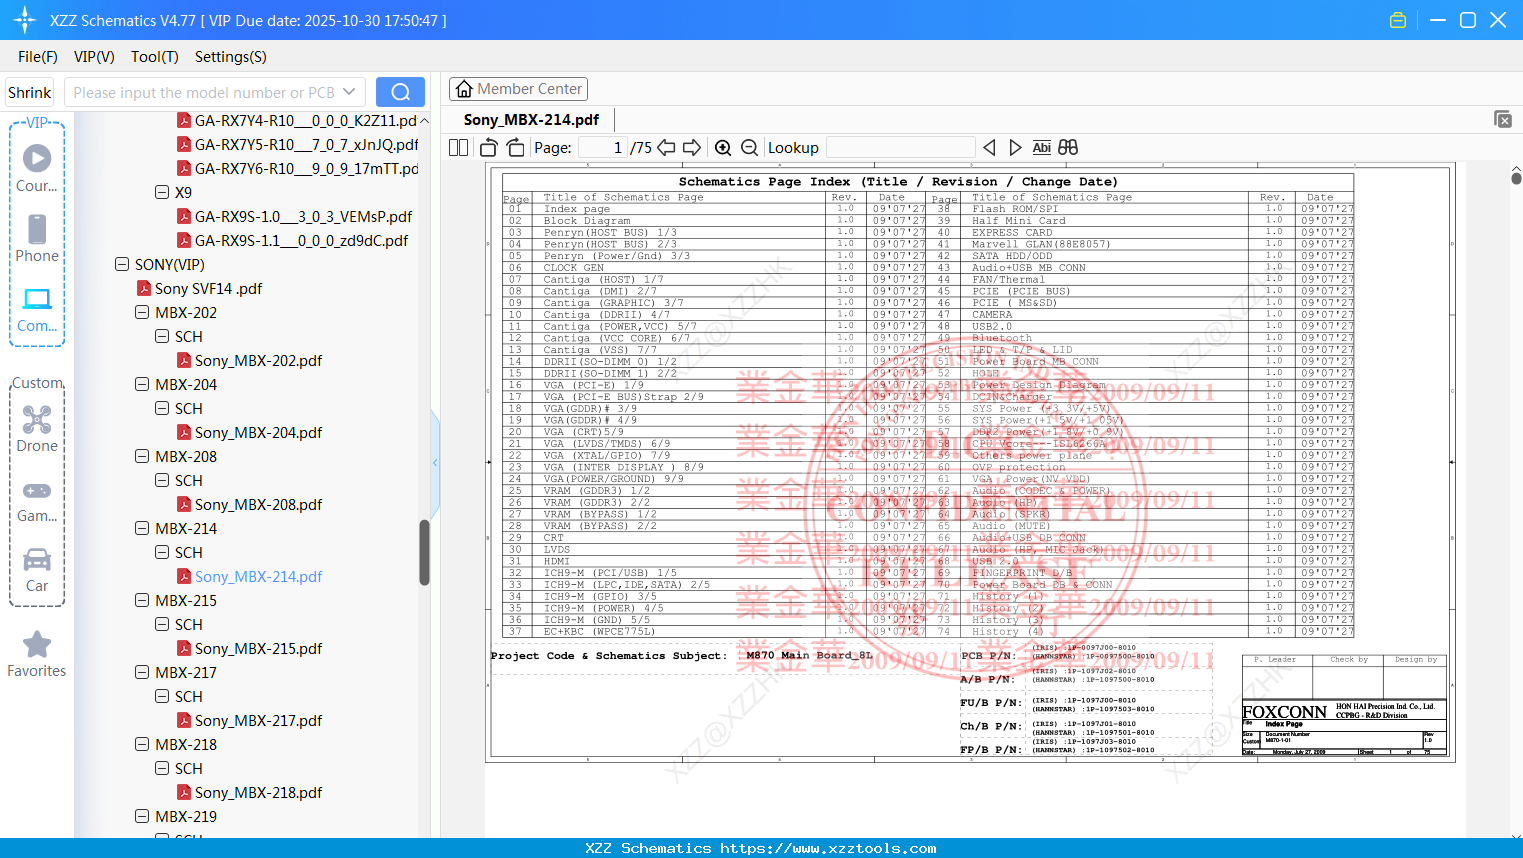Collapse the SONY(VIP) tree node

[122, 264]
